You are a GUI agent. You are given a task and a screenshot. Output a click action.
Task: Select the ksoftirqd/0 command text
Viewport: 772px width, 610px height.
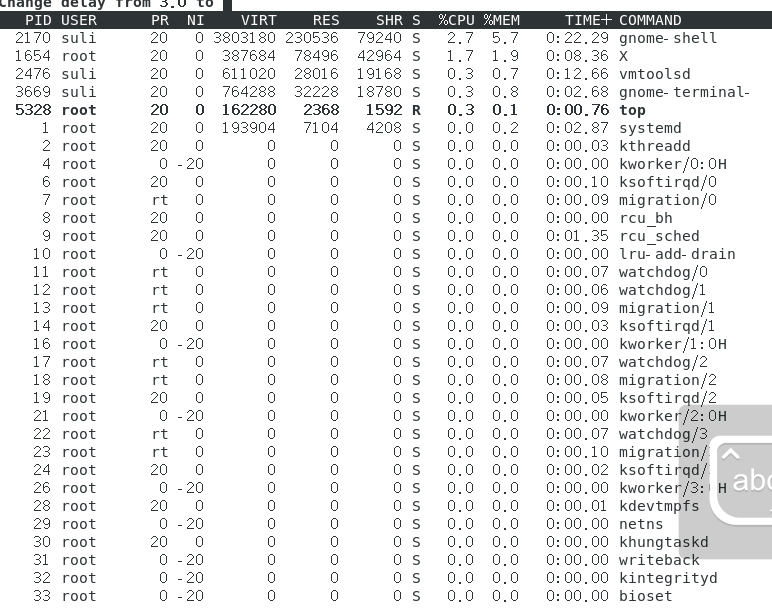(668, 182)
